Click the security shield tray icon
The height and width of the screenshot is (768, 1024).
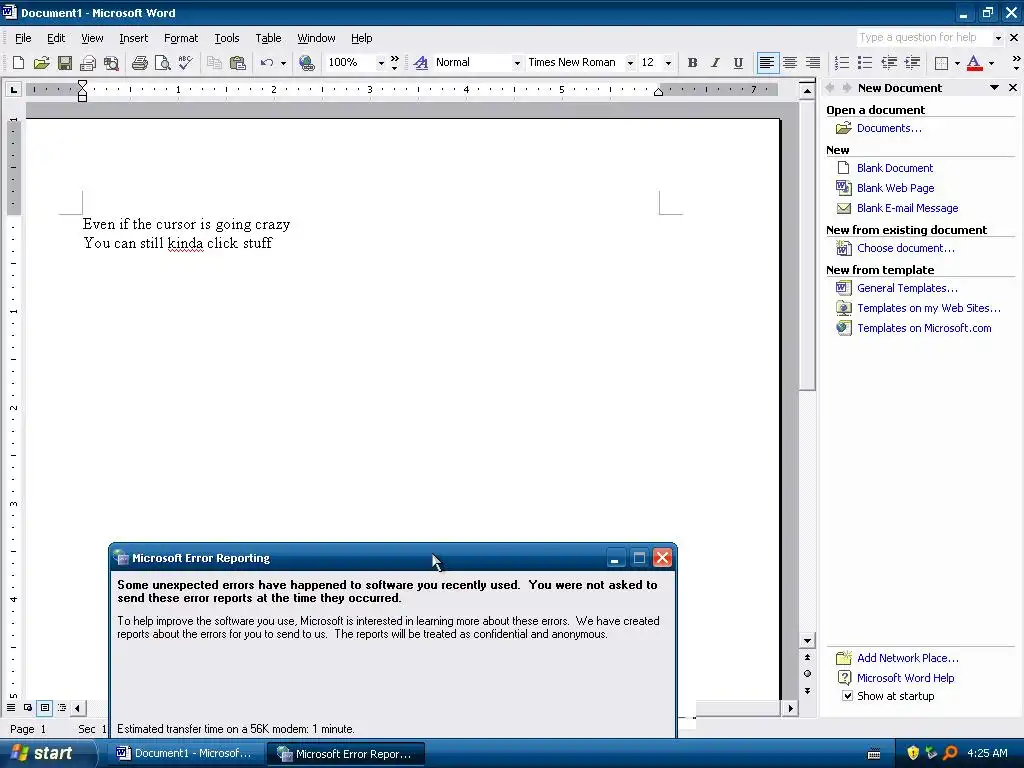coord(913,753)
